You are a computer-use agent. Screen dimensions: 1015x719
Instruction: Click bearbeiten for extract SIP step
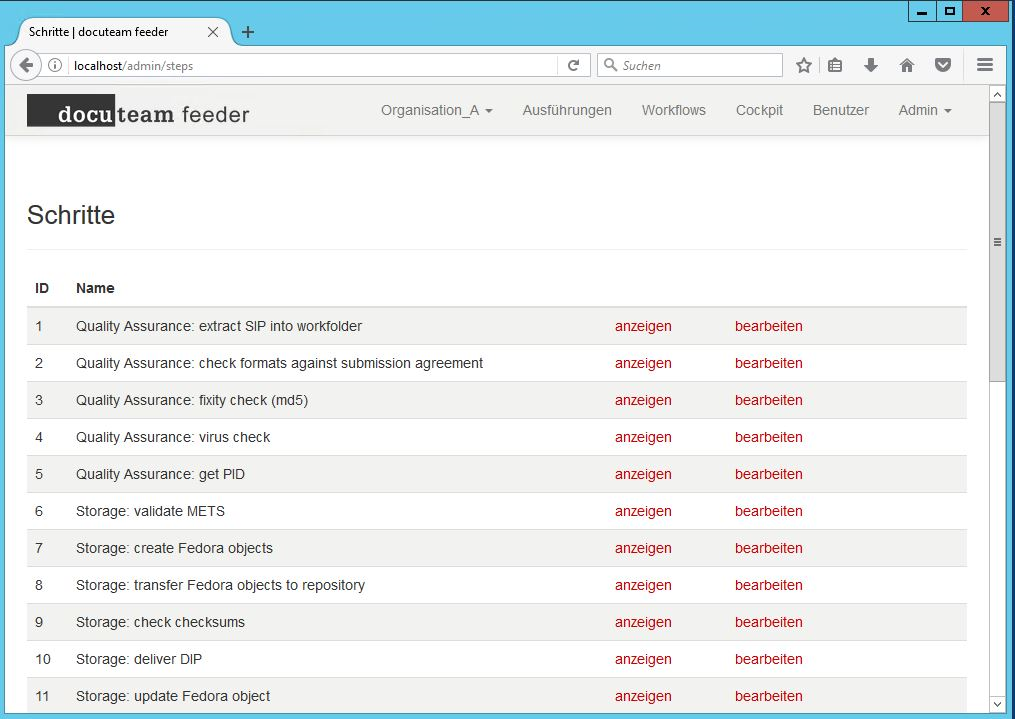point(768,326)
